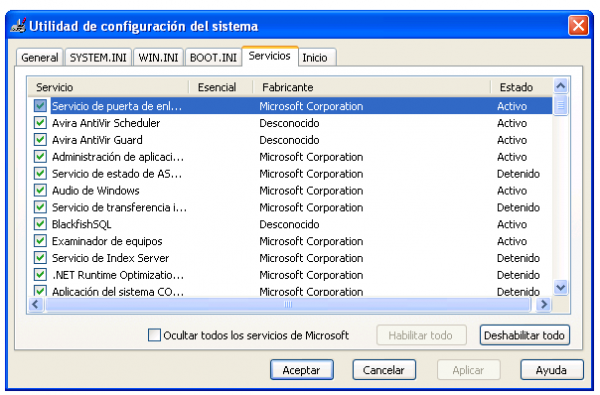Toggle Aplicación del sistema CO... checkbox
Image resolution: width=600 pixels, height=395 pixels.
(40, 291)
